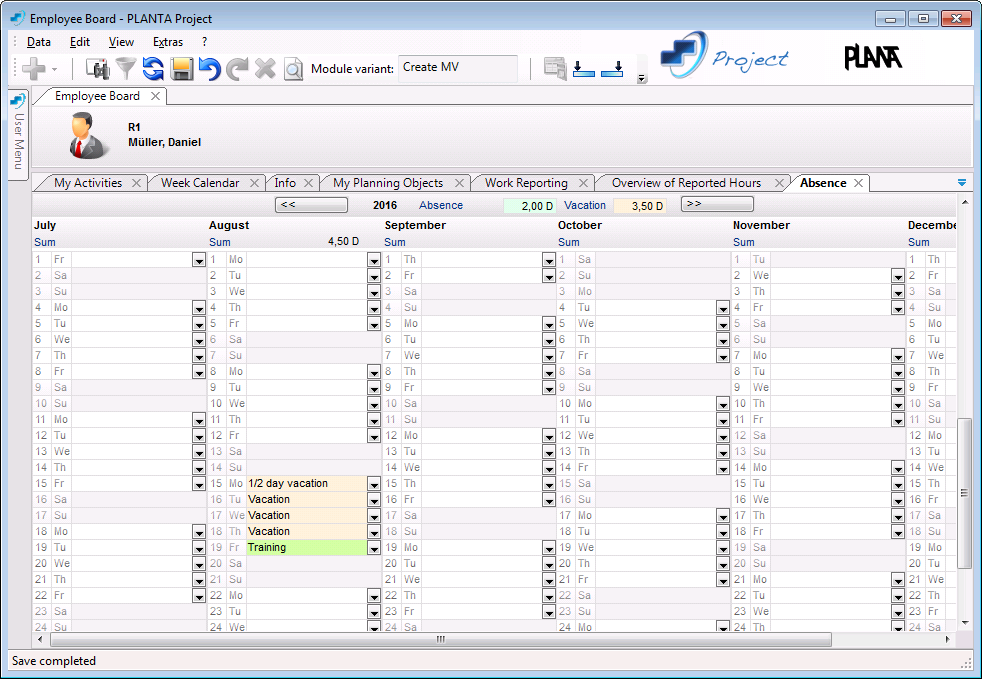Select the Vacation entry on August 17

(x=306, y=516)
